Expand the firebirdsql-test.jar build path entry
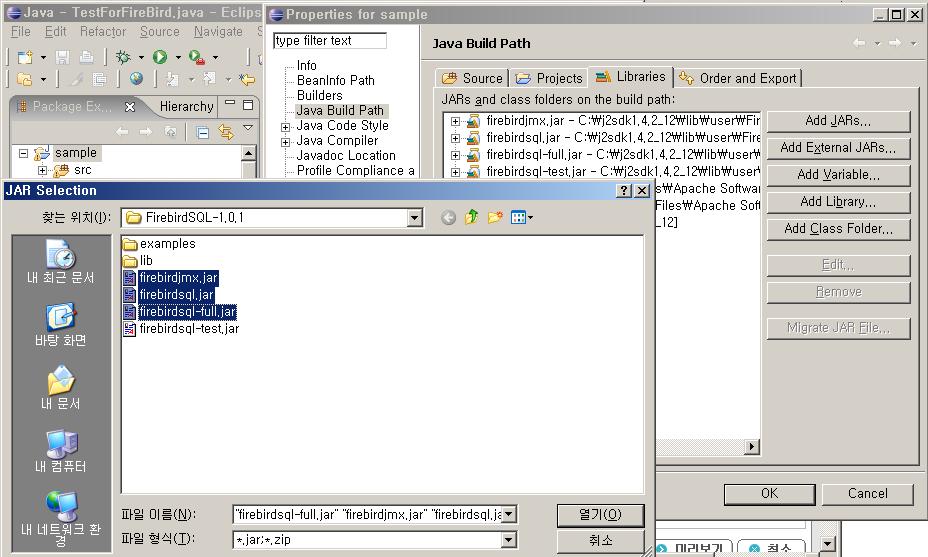 pyautogui.click(x=455, y=172)
